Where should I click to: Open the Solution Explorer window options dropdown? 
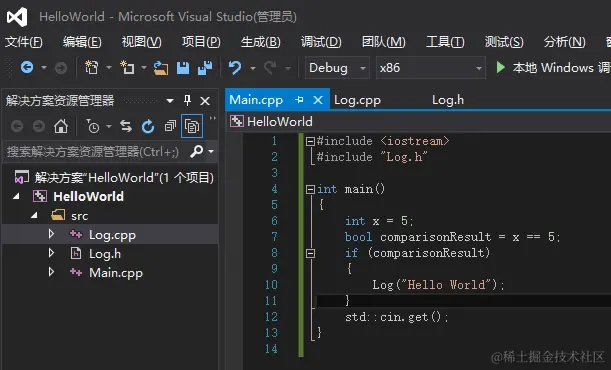coord(170,101)
